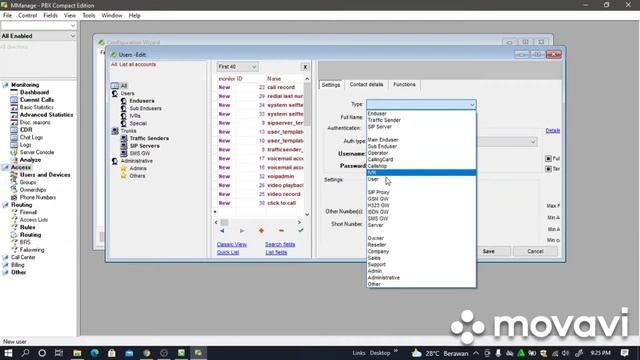Open Basic Statistics entry
The height and width of the screenshot is (360, 640).
pyautogui.click(x=37, y=107)
